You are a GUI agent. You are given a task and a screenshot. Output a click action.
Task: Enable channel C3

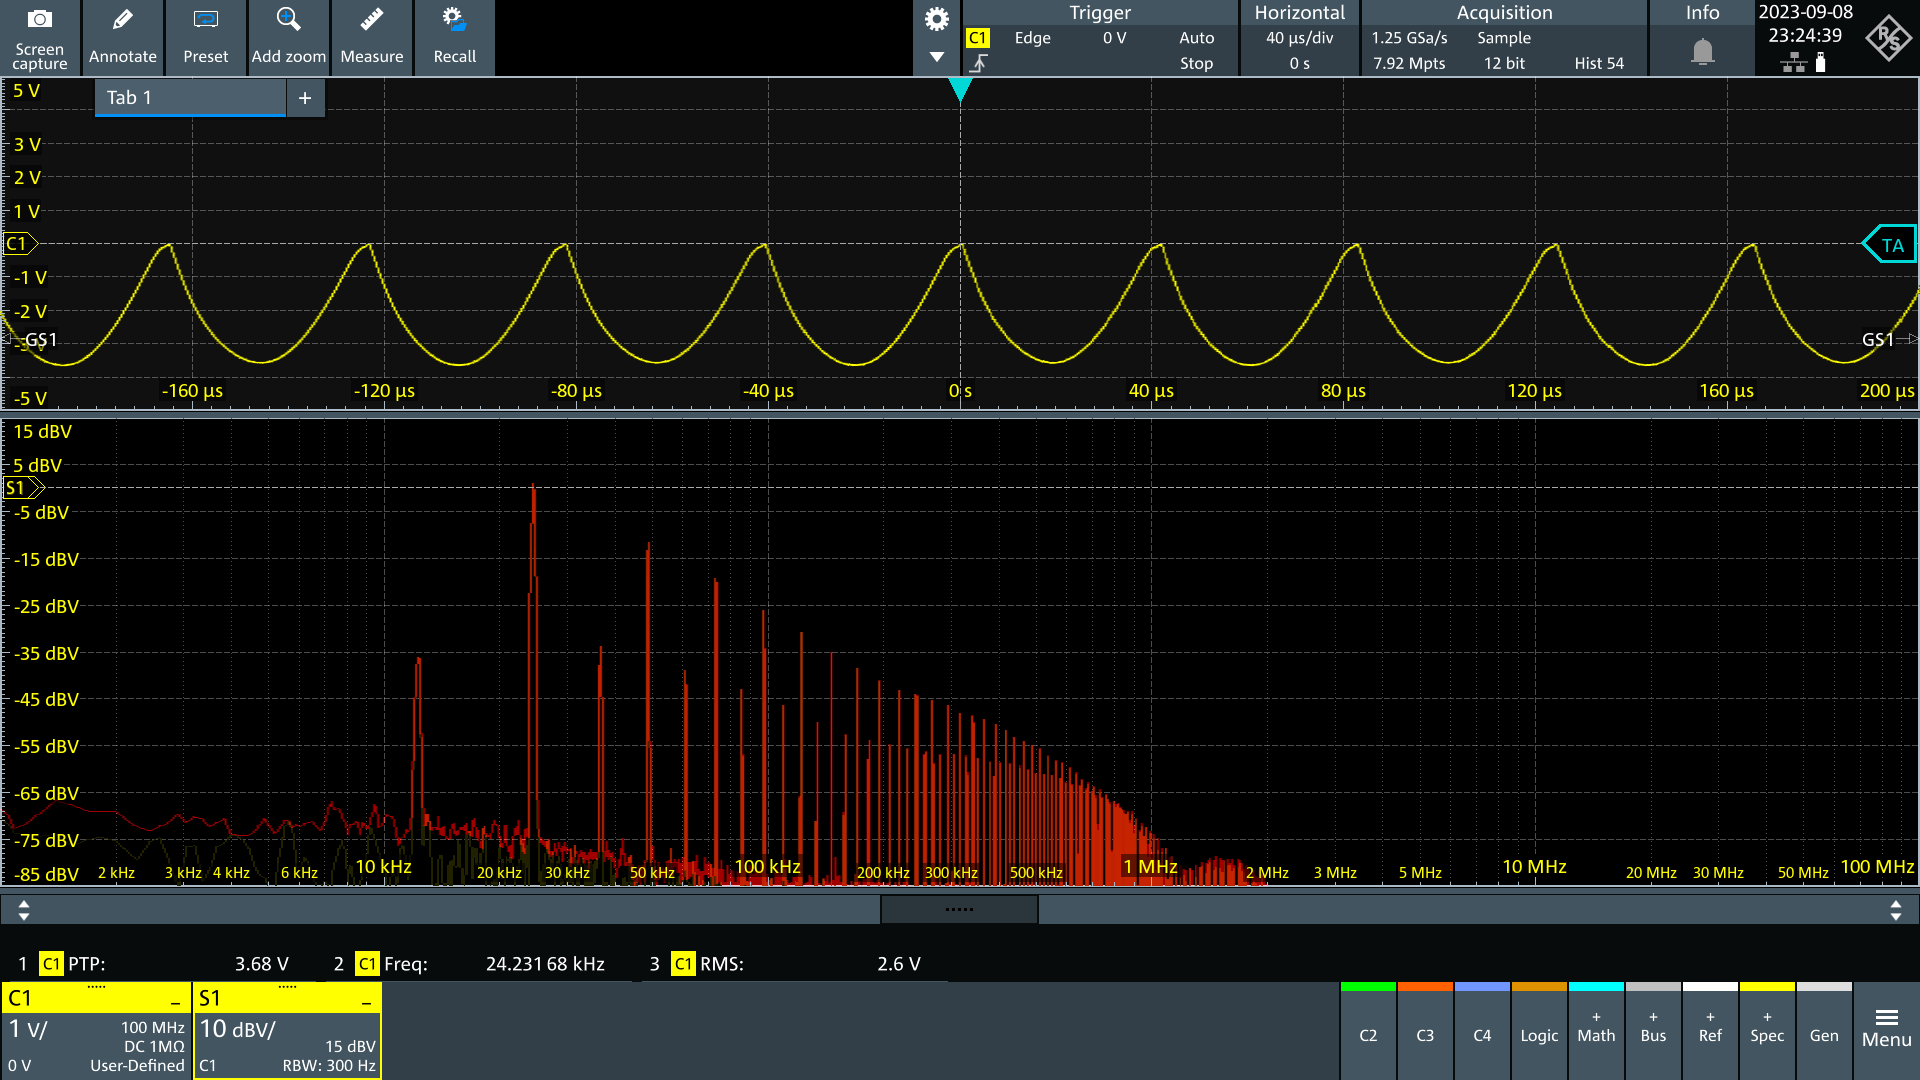1425,1031
